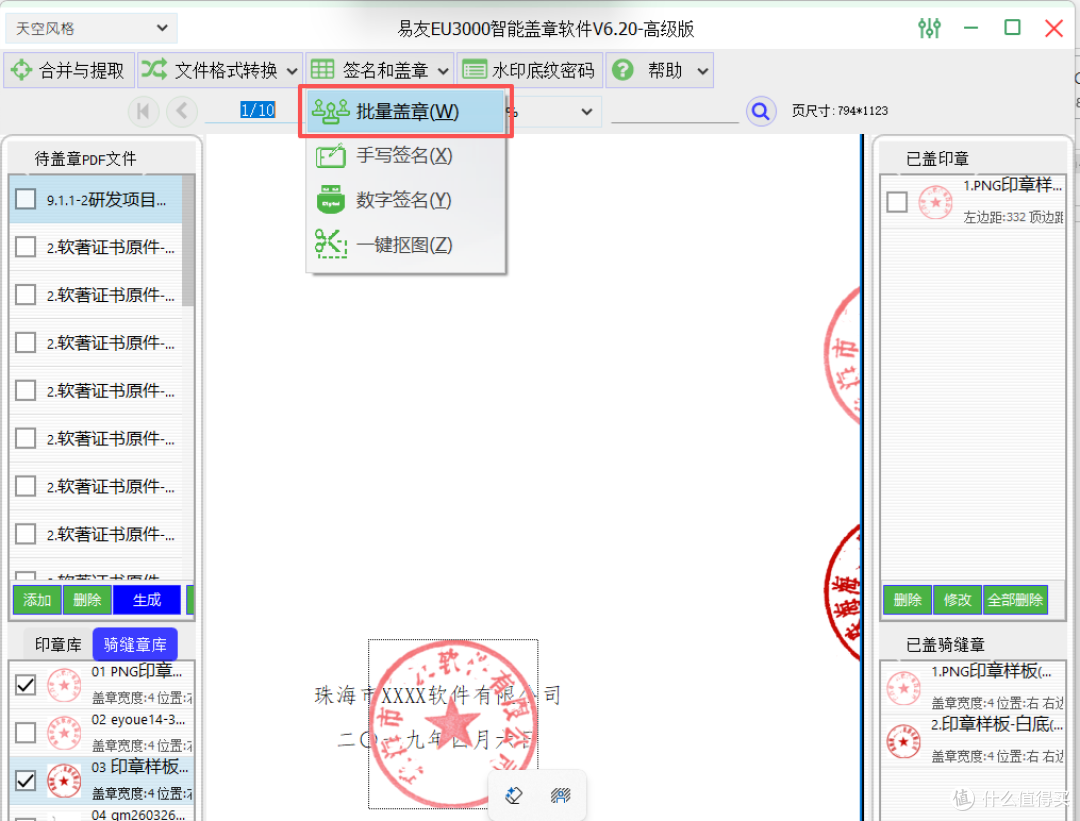This screenshot has height=821, width=1080.
Task: Switch to the 骑缝章库 tab
Action: pyautogui.click(x=135, y=645)
